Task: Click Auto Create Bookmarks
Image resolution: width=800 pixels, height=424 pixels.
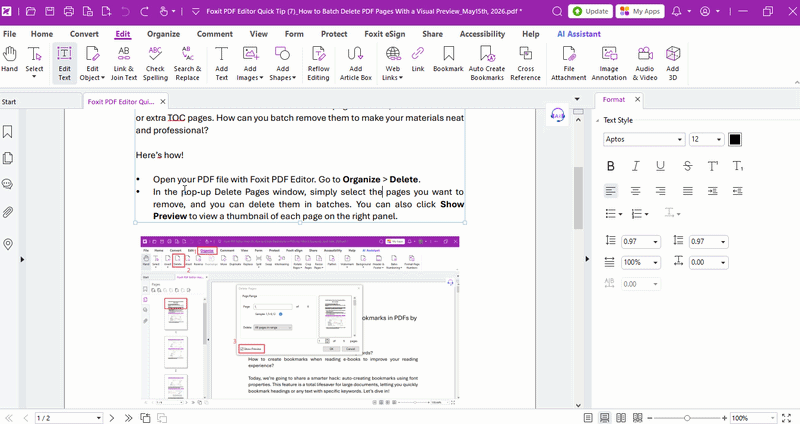Action: [x=487, y=63]
